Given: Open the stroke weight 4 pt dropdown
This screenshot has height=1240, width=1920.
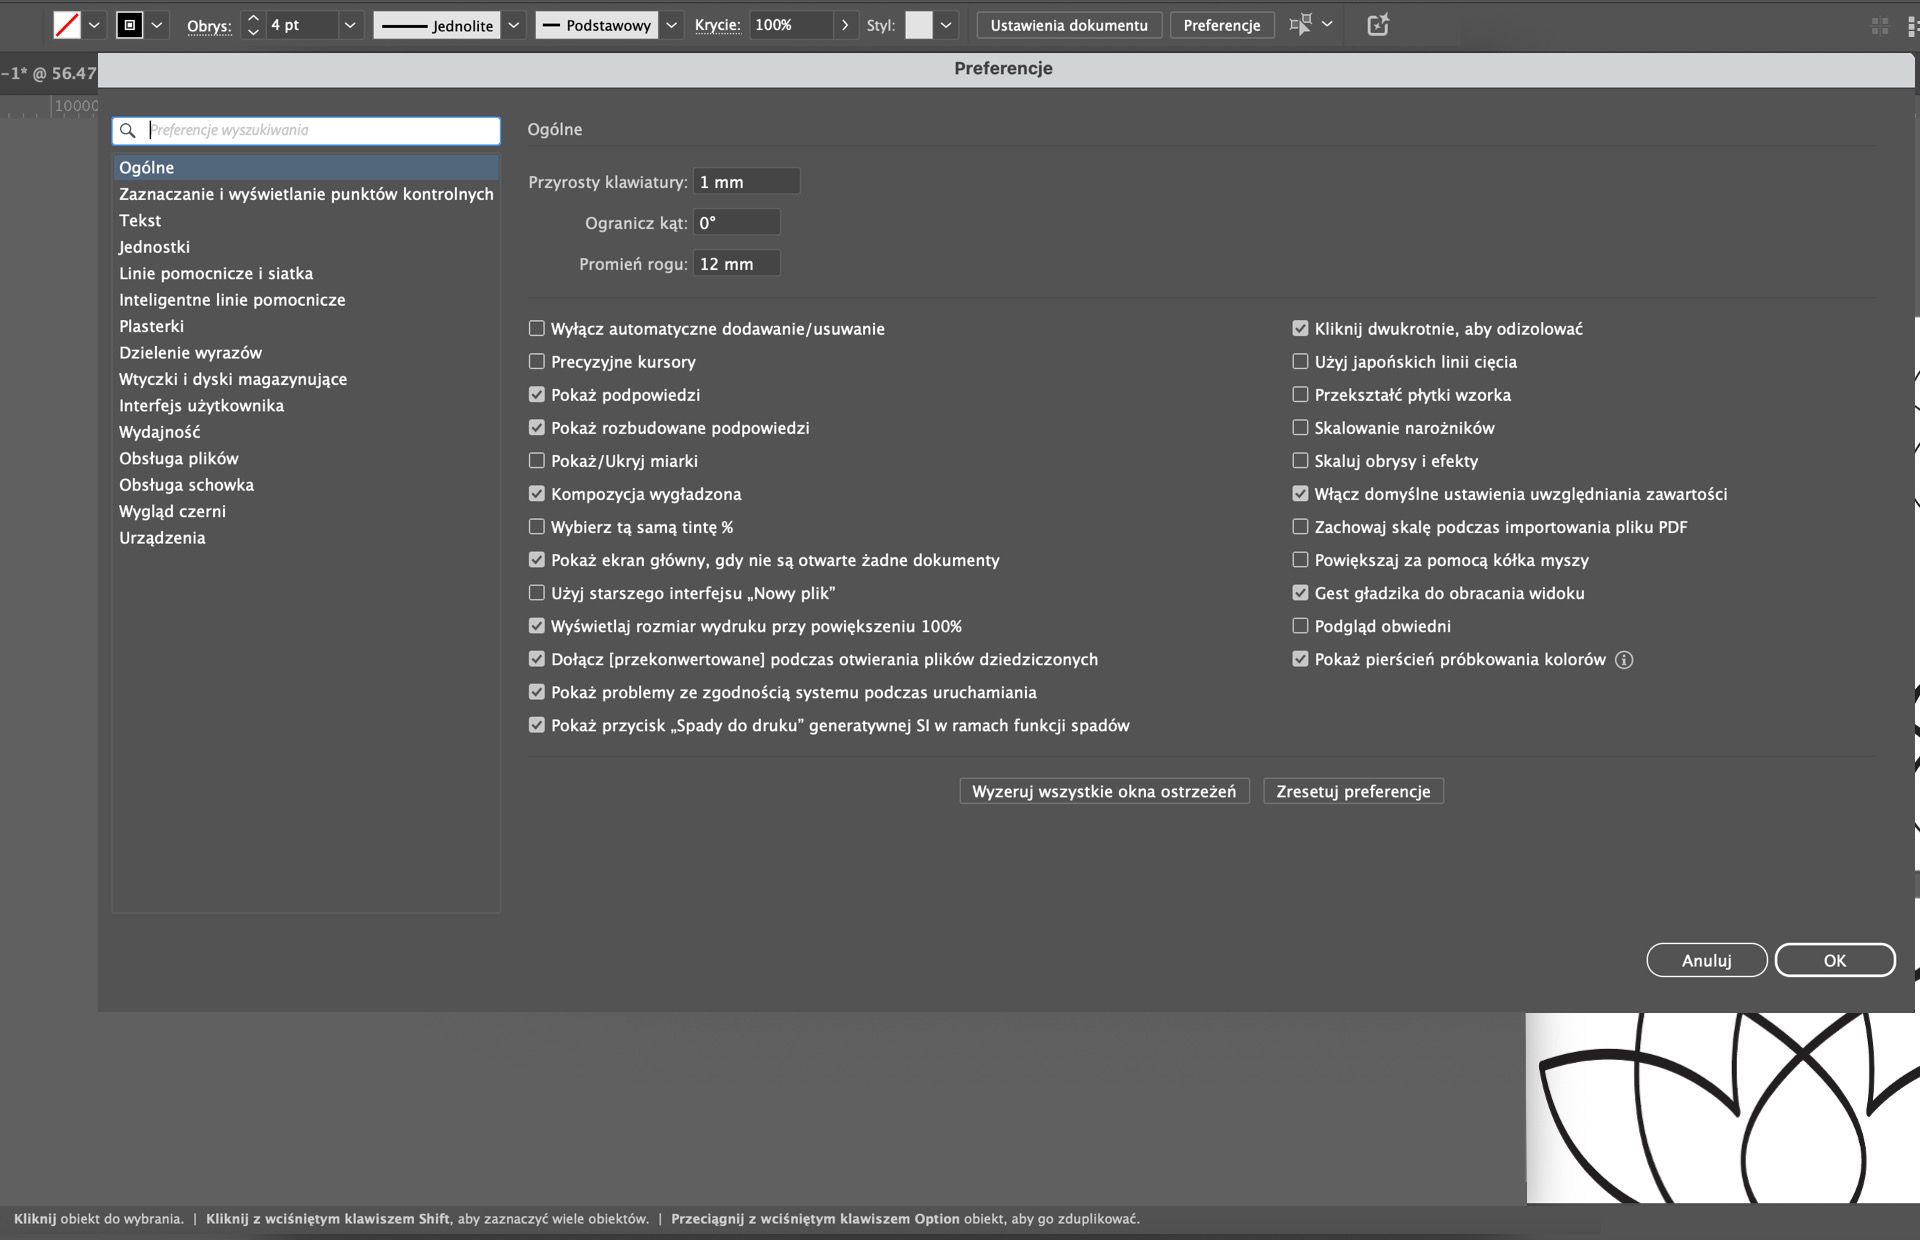Looking at the screenshot, I should coord(349,25).
